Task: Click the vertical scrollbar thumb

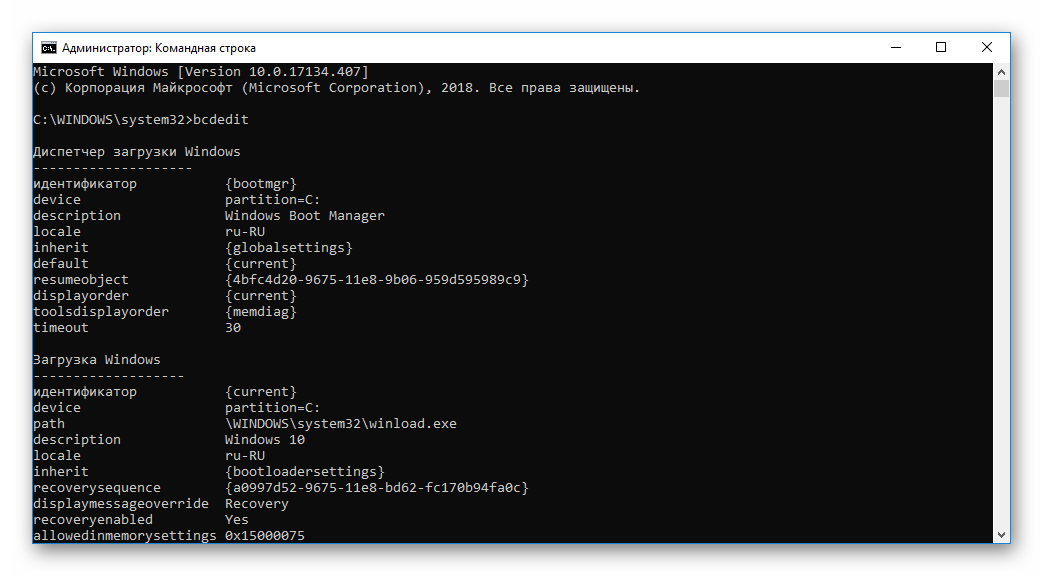Action: click(x=1001, y=88)
